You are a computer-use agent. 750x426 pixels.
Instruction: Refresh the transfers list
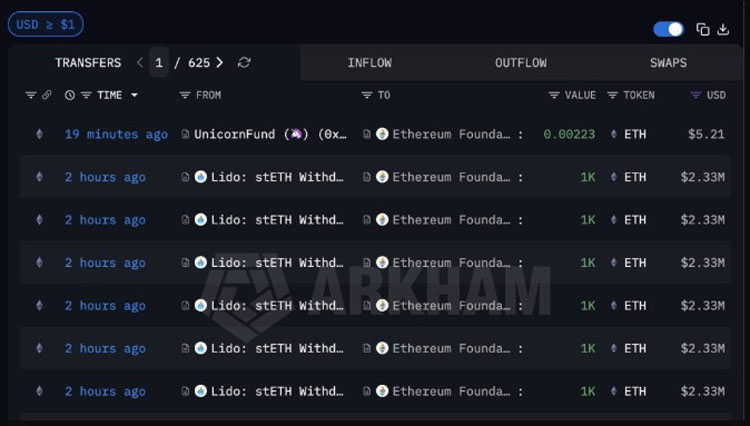(244, 63)
